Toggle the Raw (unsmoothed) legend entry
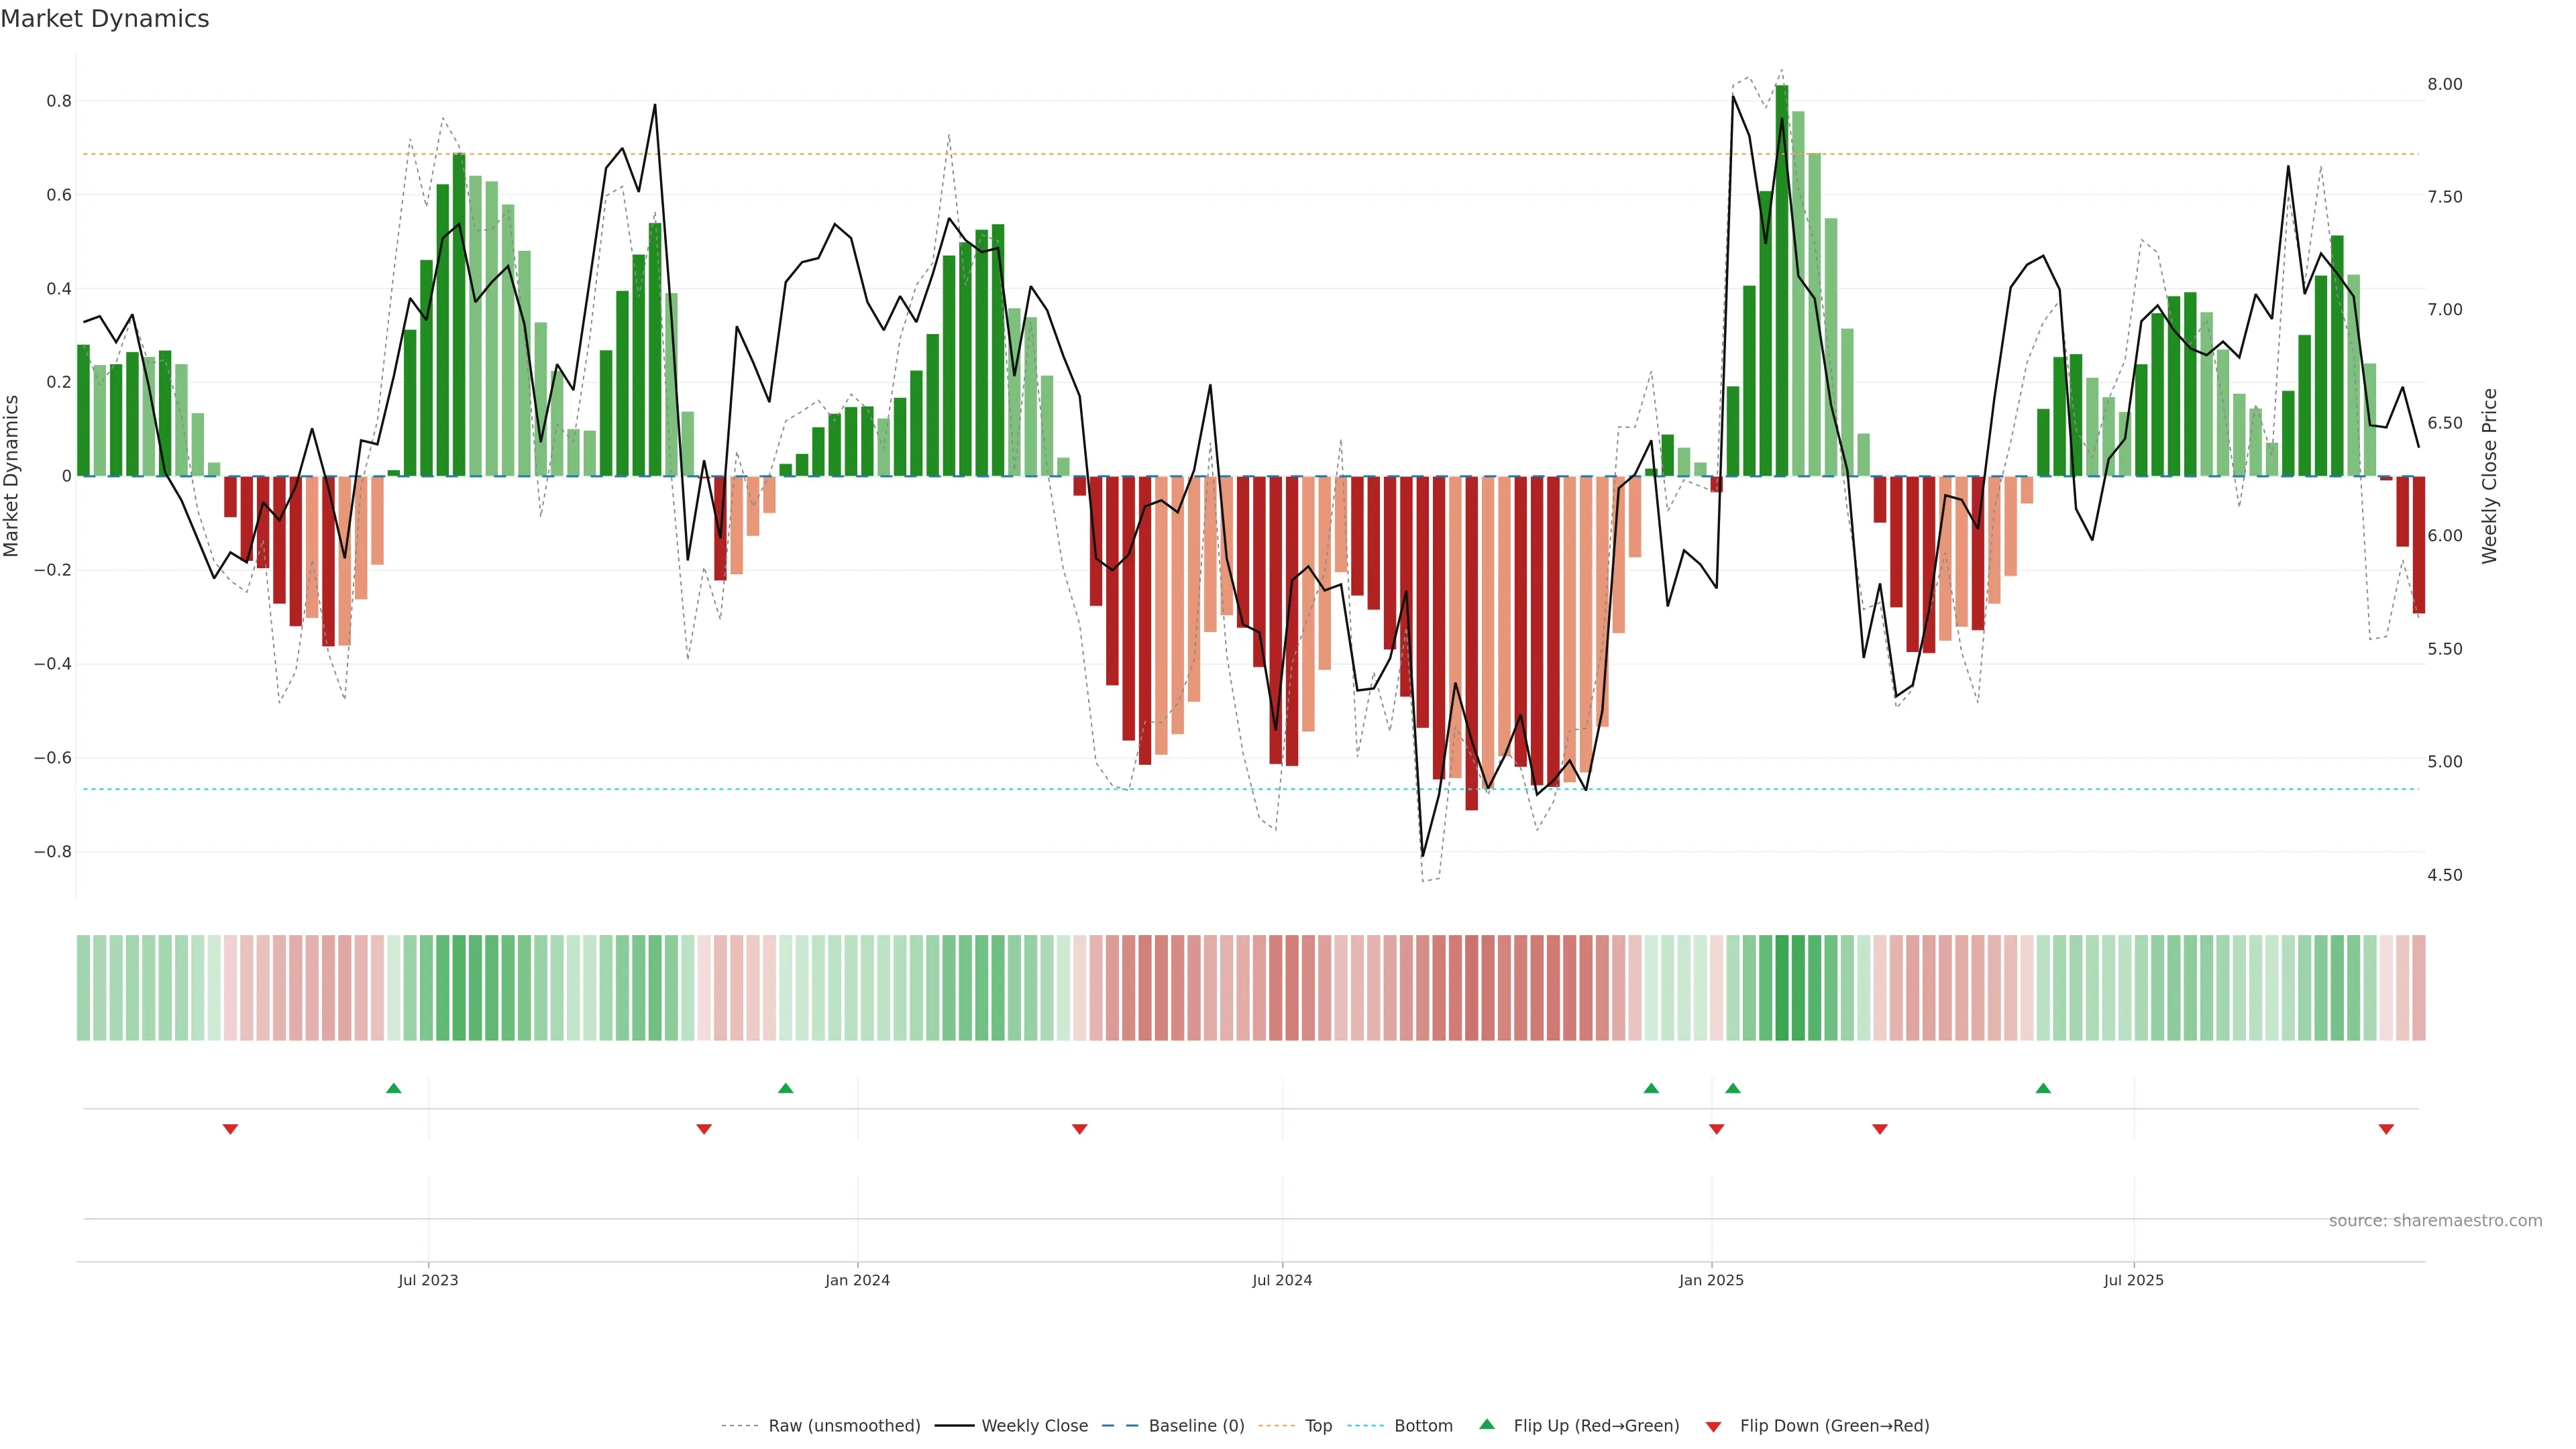This screenshot has height=1449, width=2576. tap(844, 1426)
